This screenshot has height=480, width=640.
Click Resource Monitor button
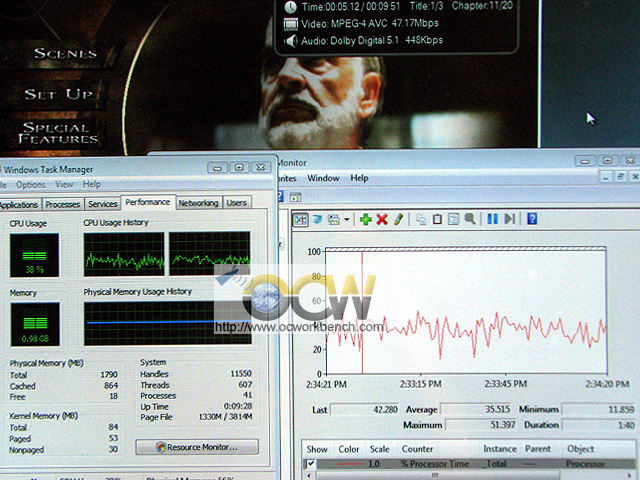coord(197,447)
